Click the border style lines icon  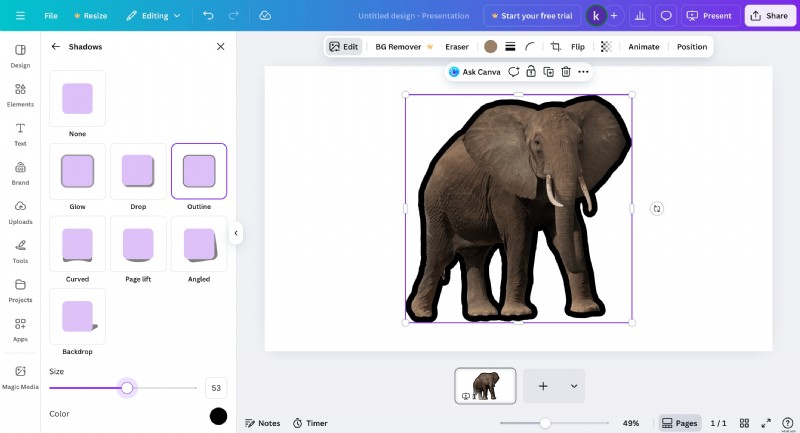pyautogui.click(x=510, y=47)
